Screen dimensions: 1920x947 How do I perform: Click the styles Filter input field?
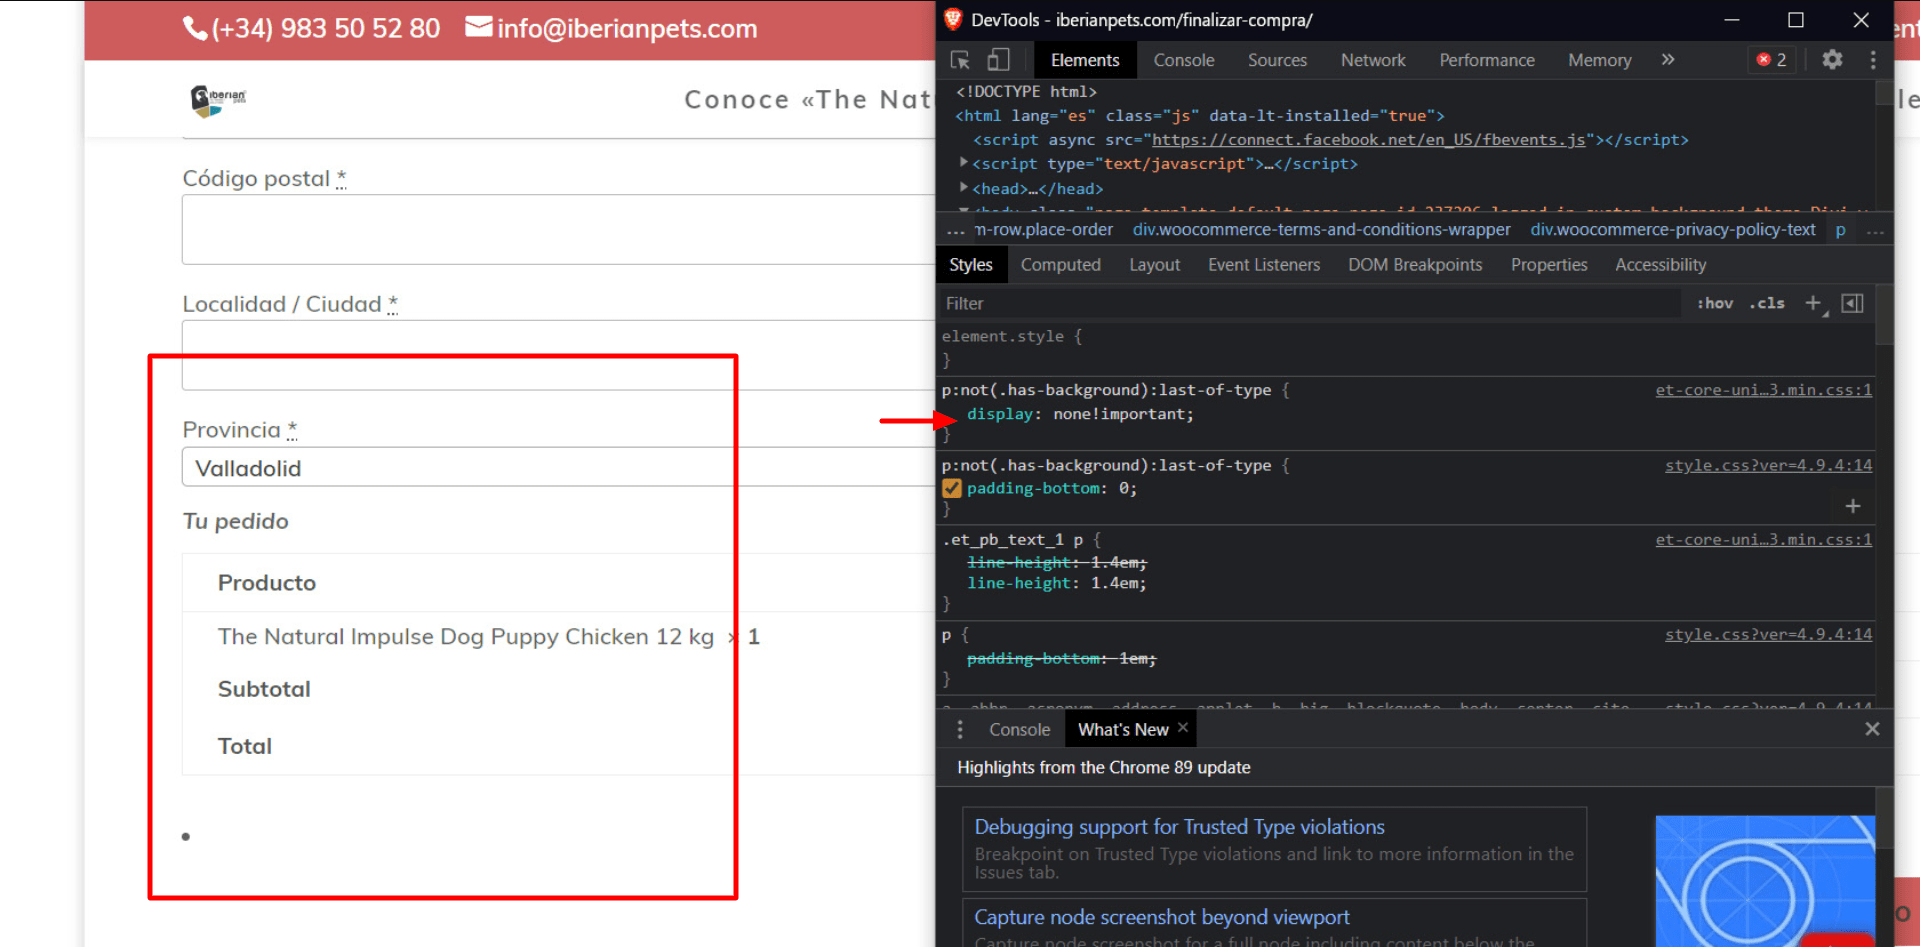click(1310, 303)
